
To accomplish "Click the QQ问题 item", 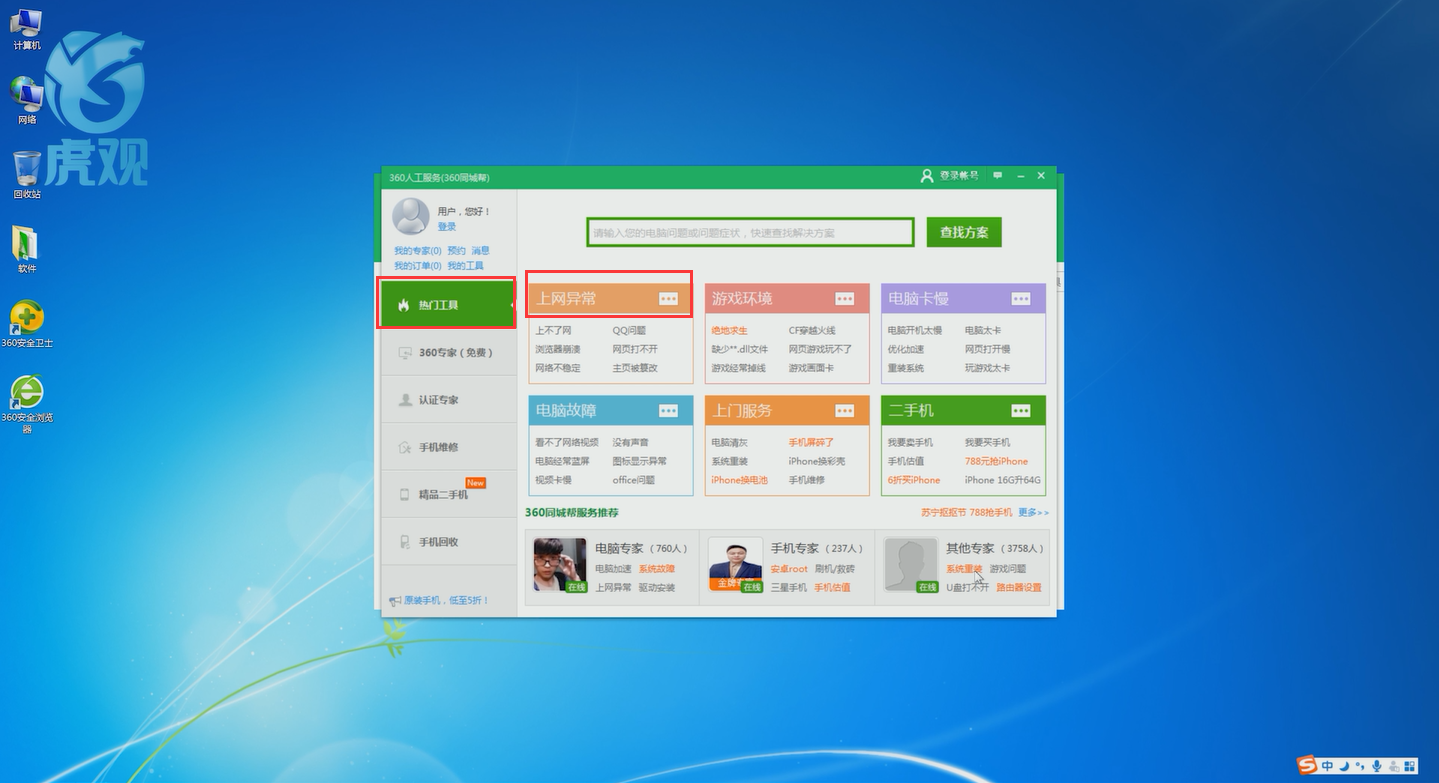I will [629, 330].
